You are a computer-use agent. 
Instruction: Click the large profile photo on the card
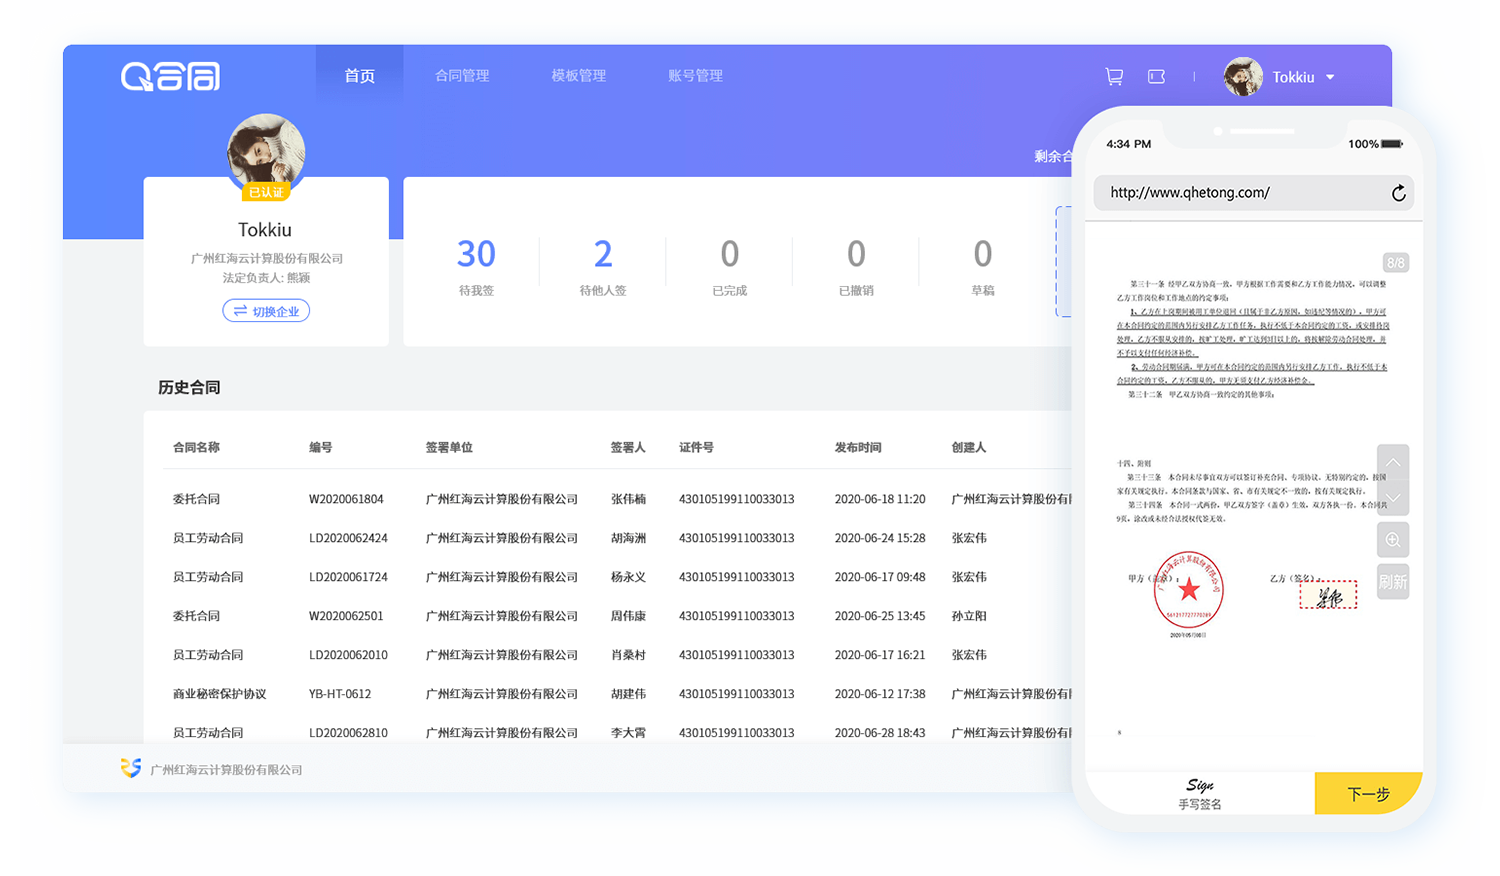pos(266,152)
